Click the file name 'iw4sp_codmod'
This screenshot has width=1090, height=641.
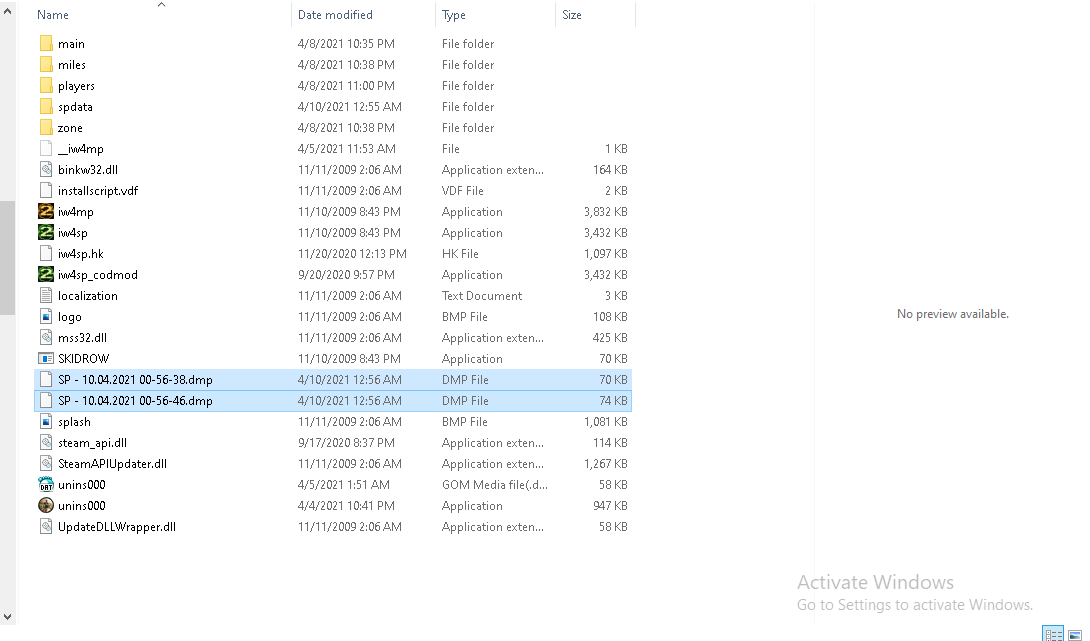[x=98, y=275]
